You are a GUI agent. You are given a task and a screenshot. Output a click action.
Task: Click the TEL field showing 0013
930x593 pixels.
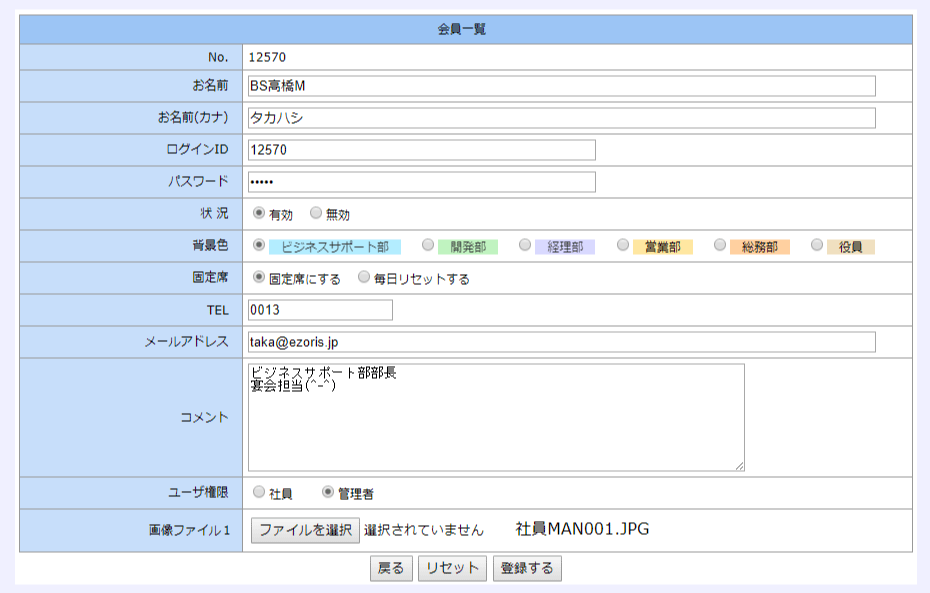click(320, 310)
